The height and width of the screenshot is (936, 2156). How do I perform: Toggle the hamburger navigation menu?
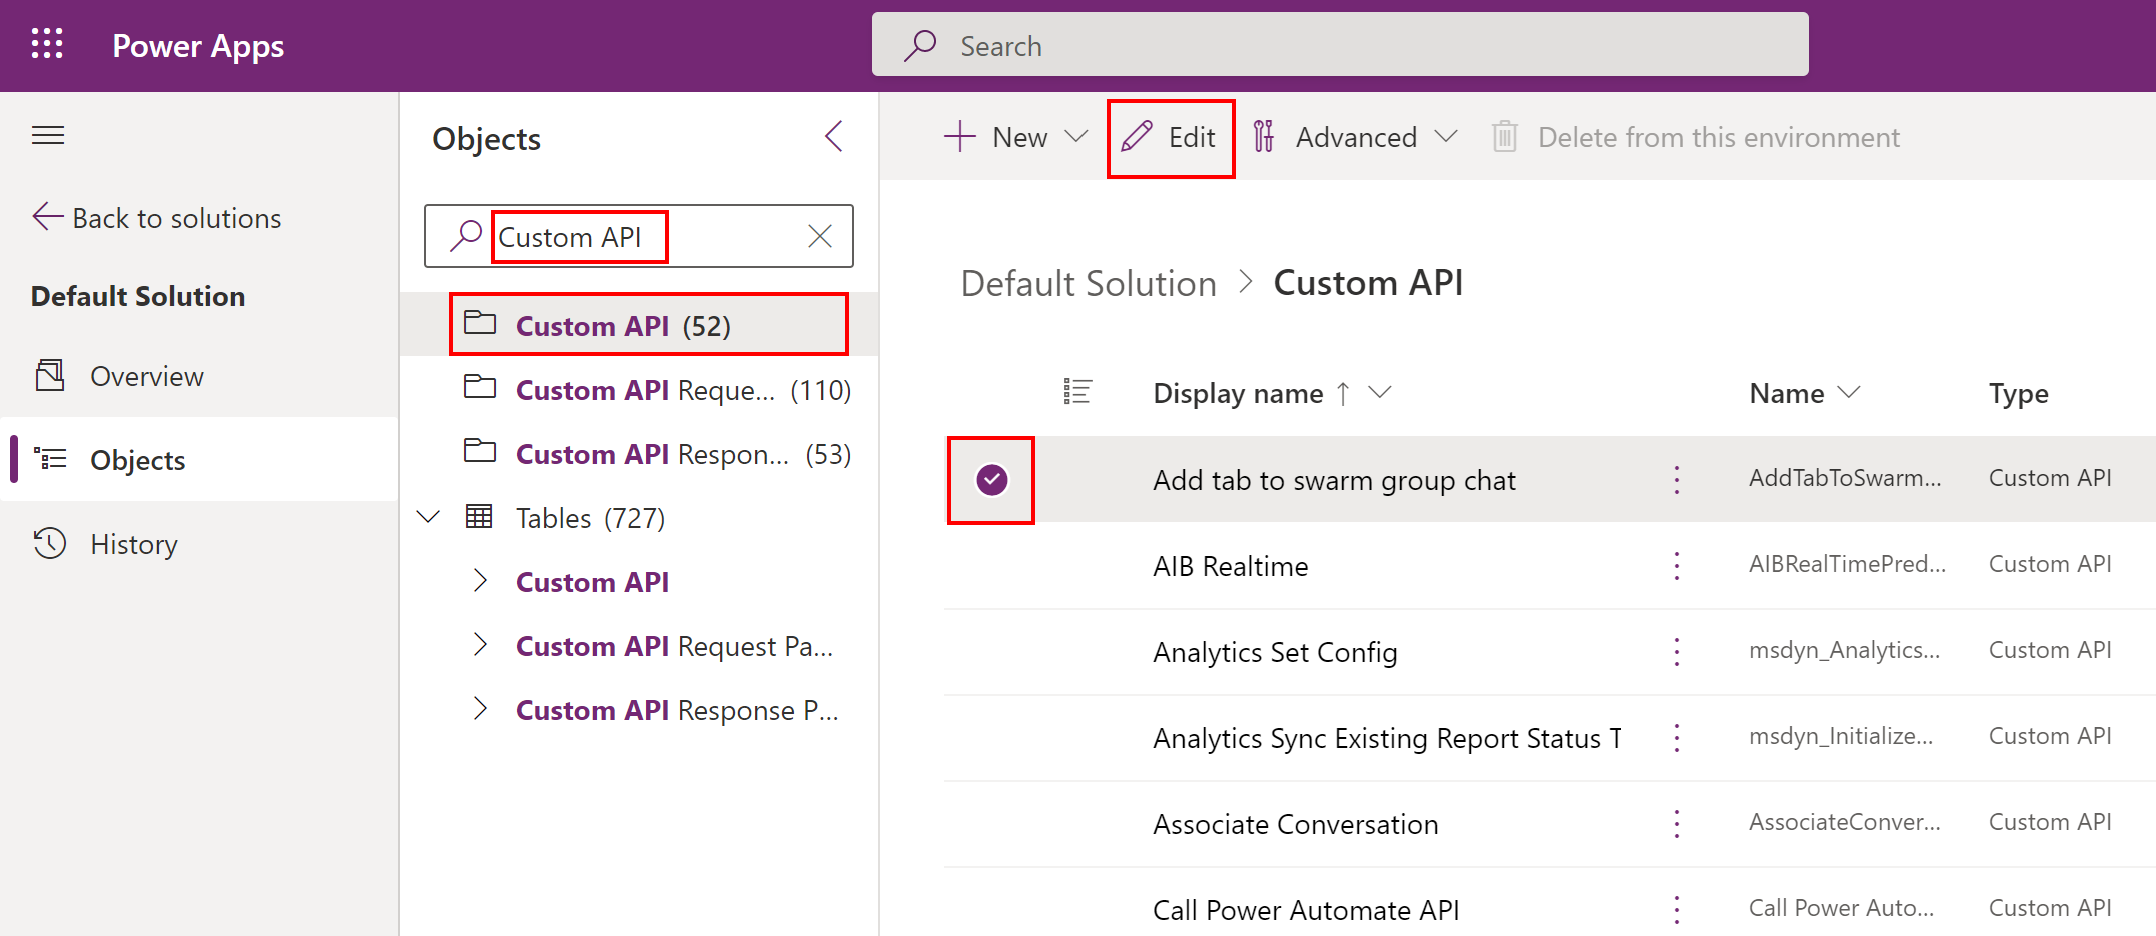tap(48, 135)
